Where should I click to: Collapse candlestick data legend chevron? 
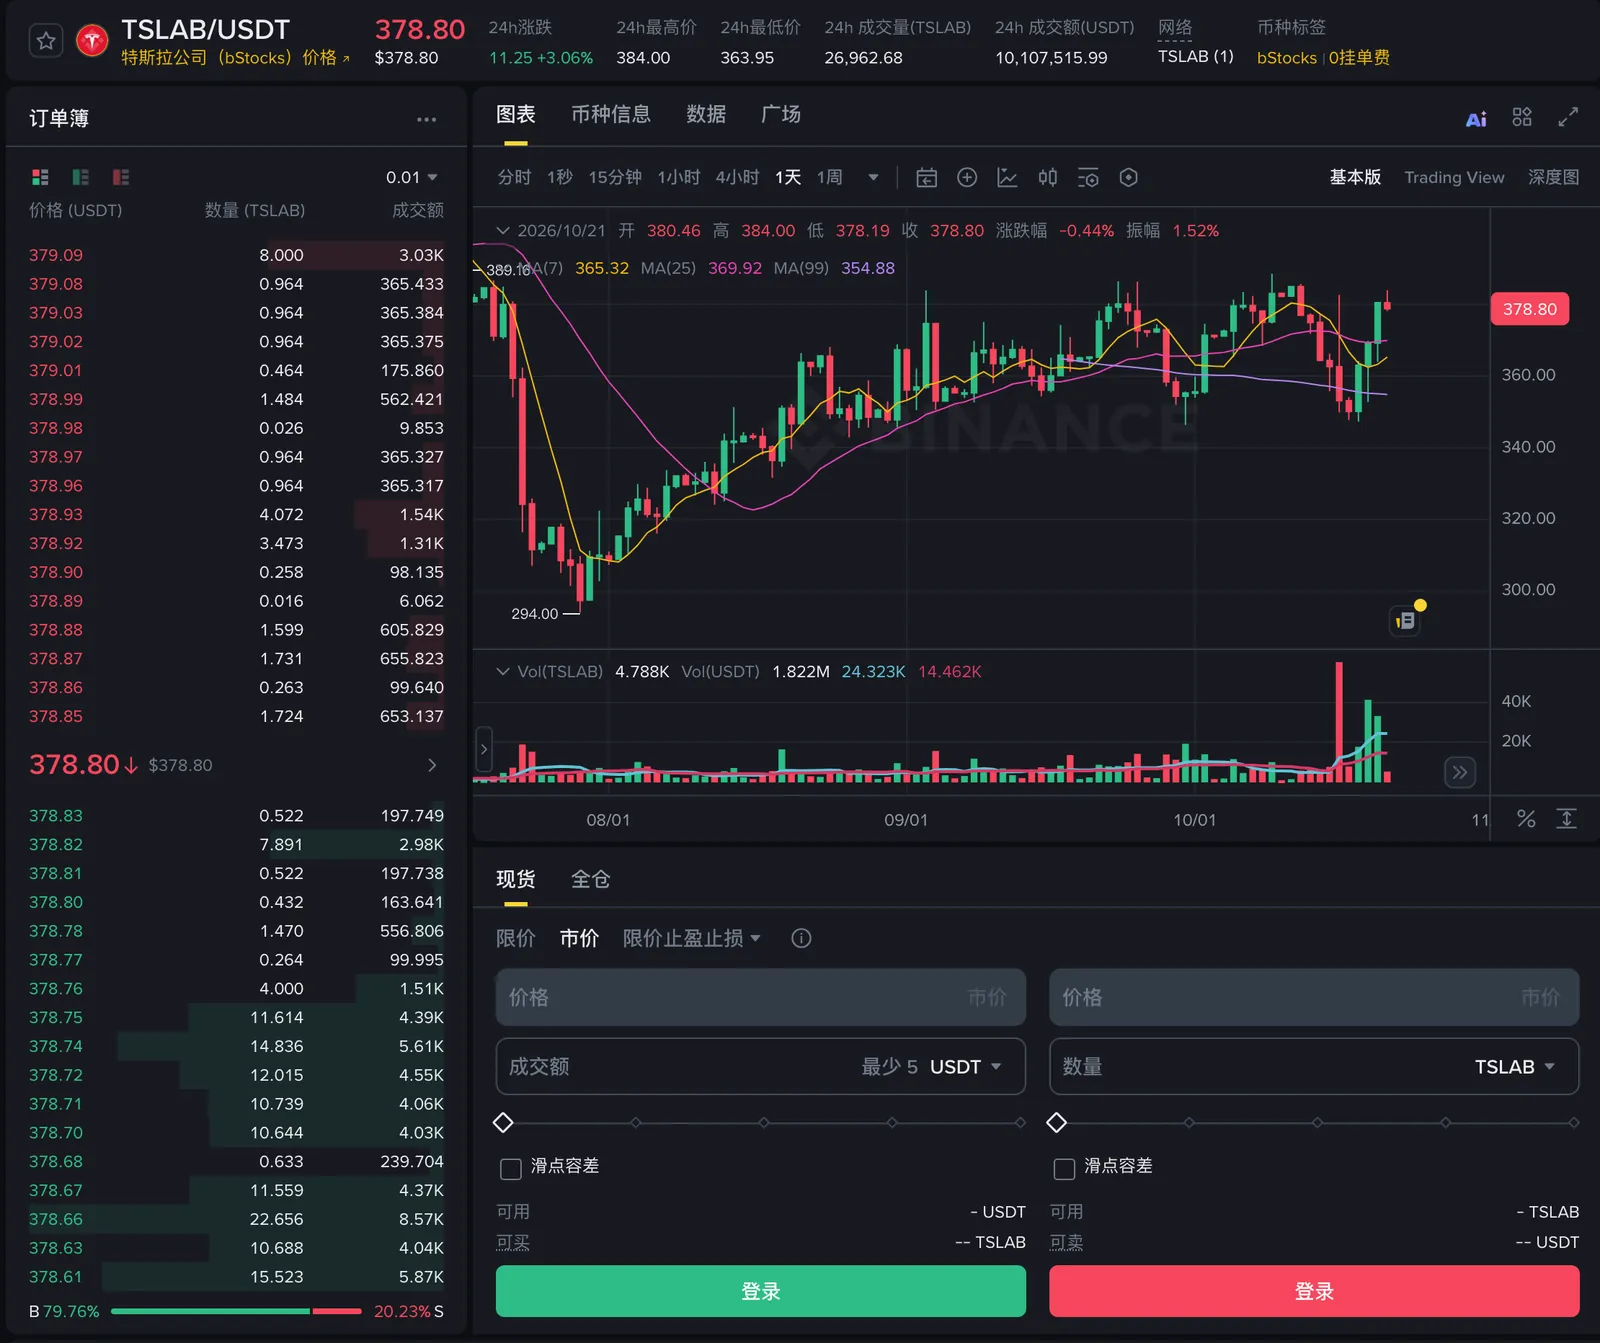(x=503, y=231)
